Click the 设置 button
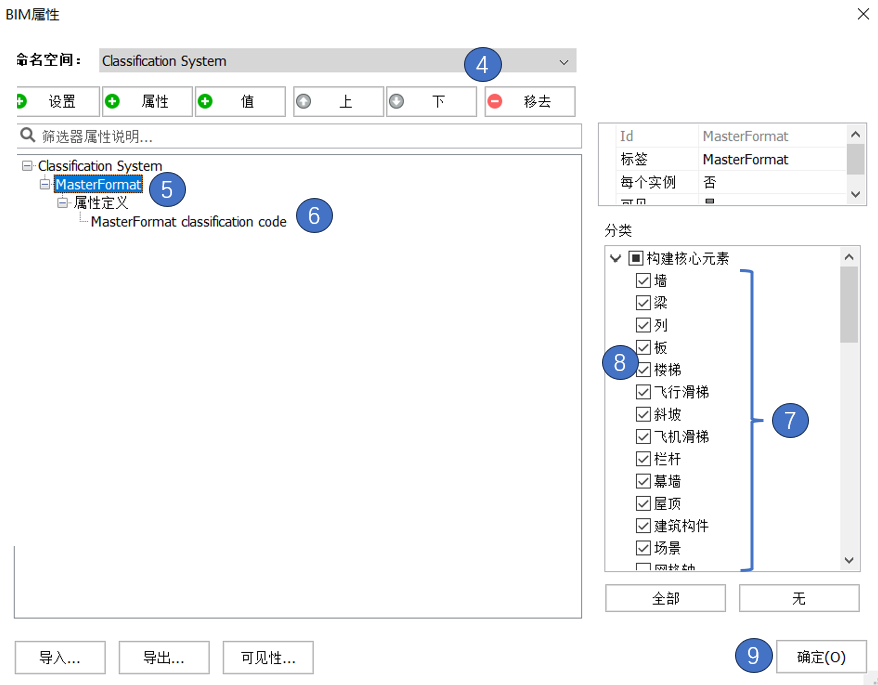This screenshot has height=685, width=878. (x=58, y=101)
